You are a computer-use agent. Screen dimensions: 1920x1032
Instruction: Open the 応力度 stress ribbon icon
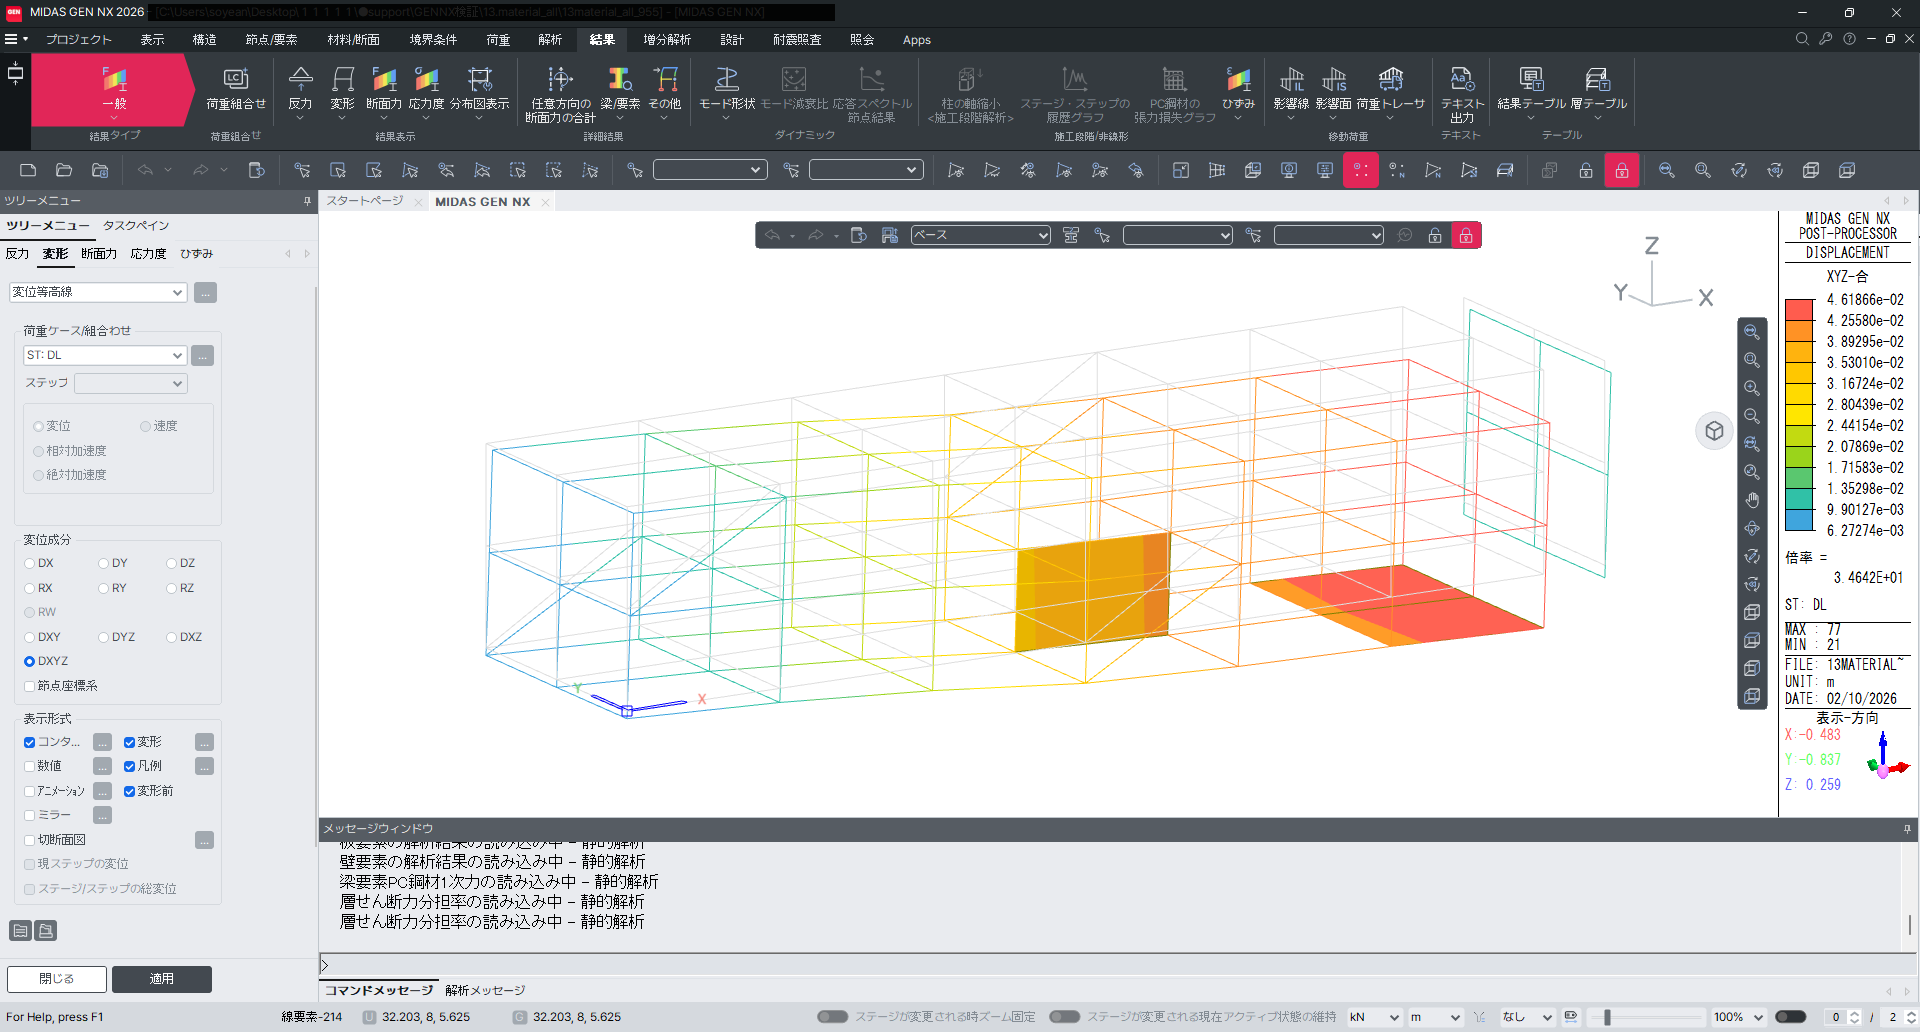(x=427, y=88)
